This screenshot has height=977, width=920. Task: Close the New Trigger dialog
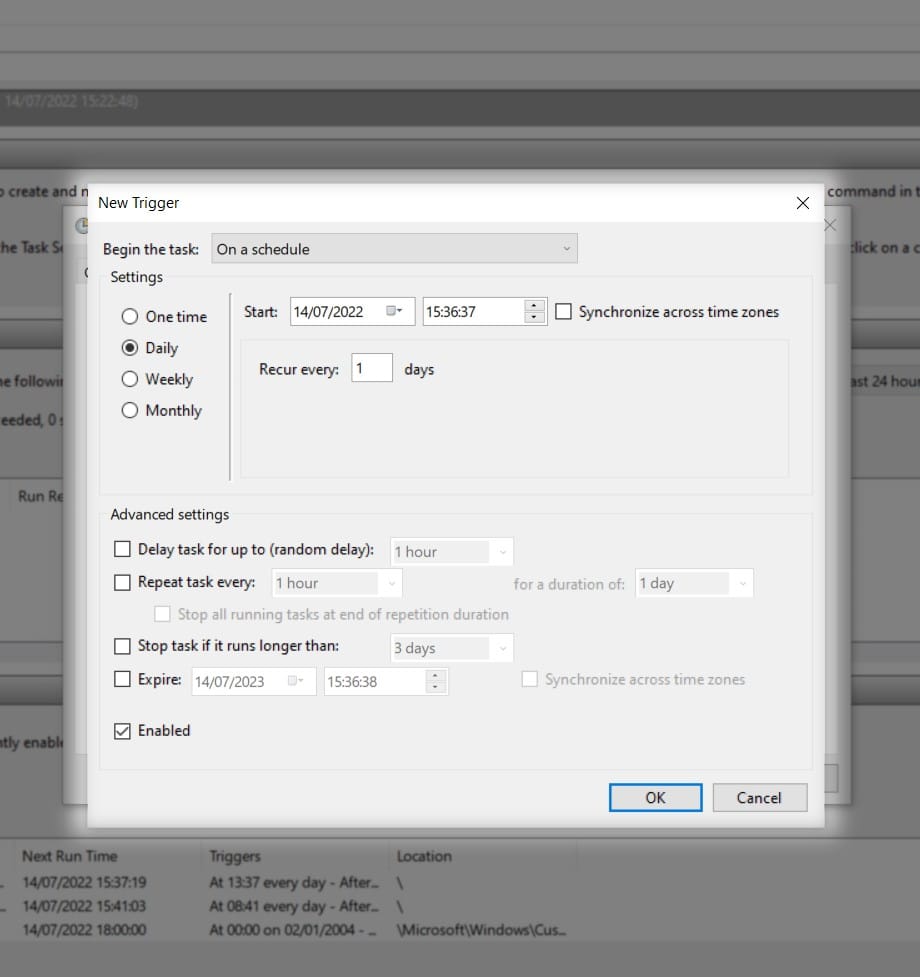click(x=803, y=203)
